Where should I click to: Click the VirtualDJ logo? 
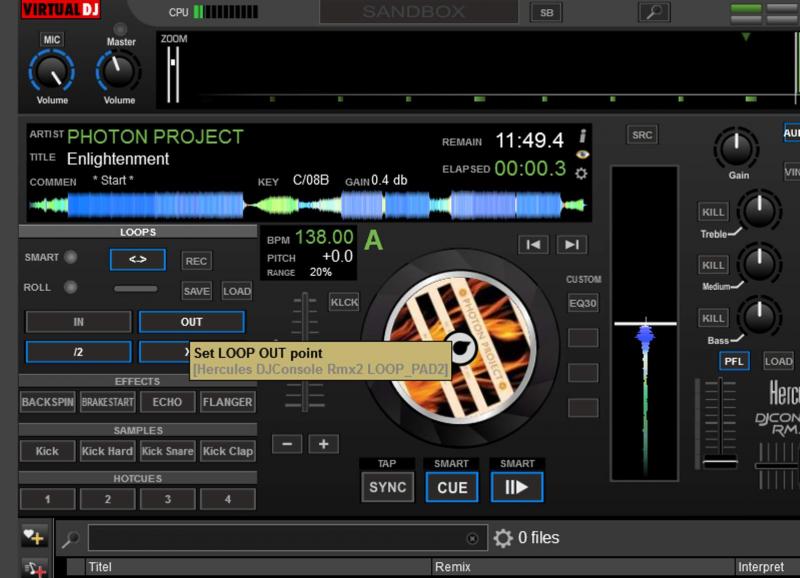pos(61,9)
